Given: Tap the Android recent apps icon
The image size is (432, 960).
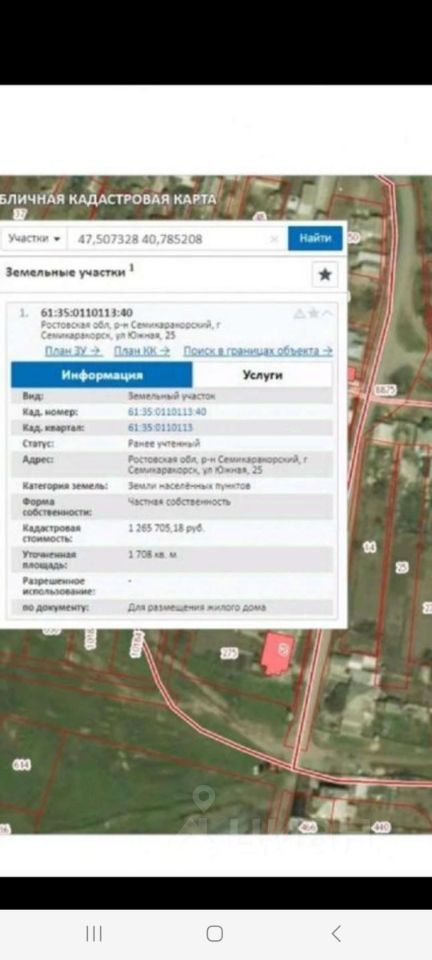Looking at the screenshot, I should pos(94,934).
